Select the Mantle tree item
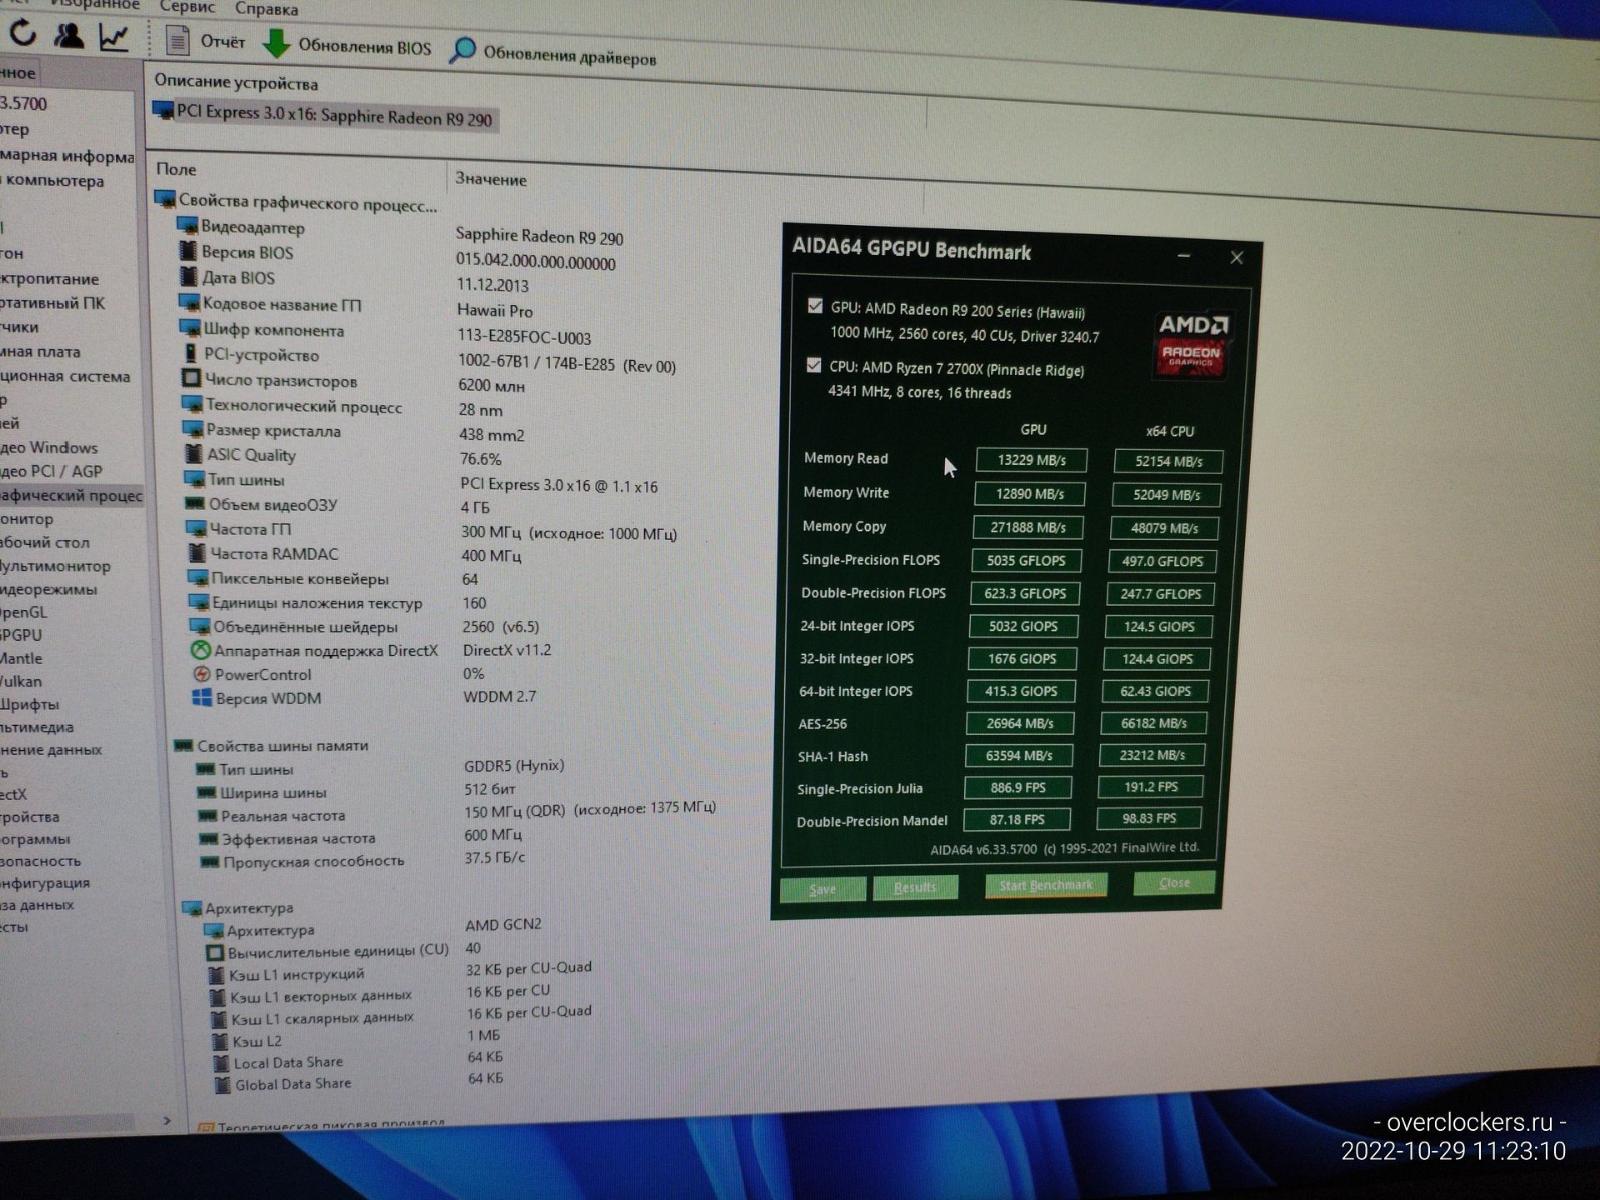The width and height of the screenshot is (1600, 1200). 21,658
